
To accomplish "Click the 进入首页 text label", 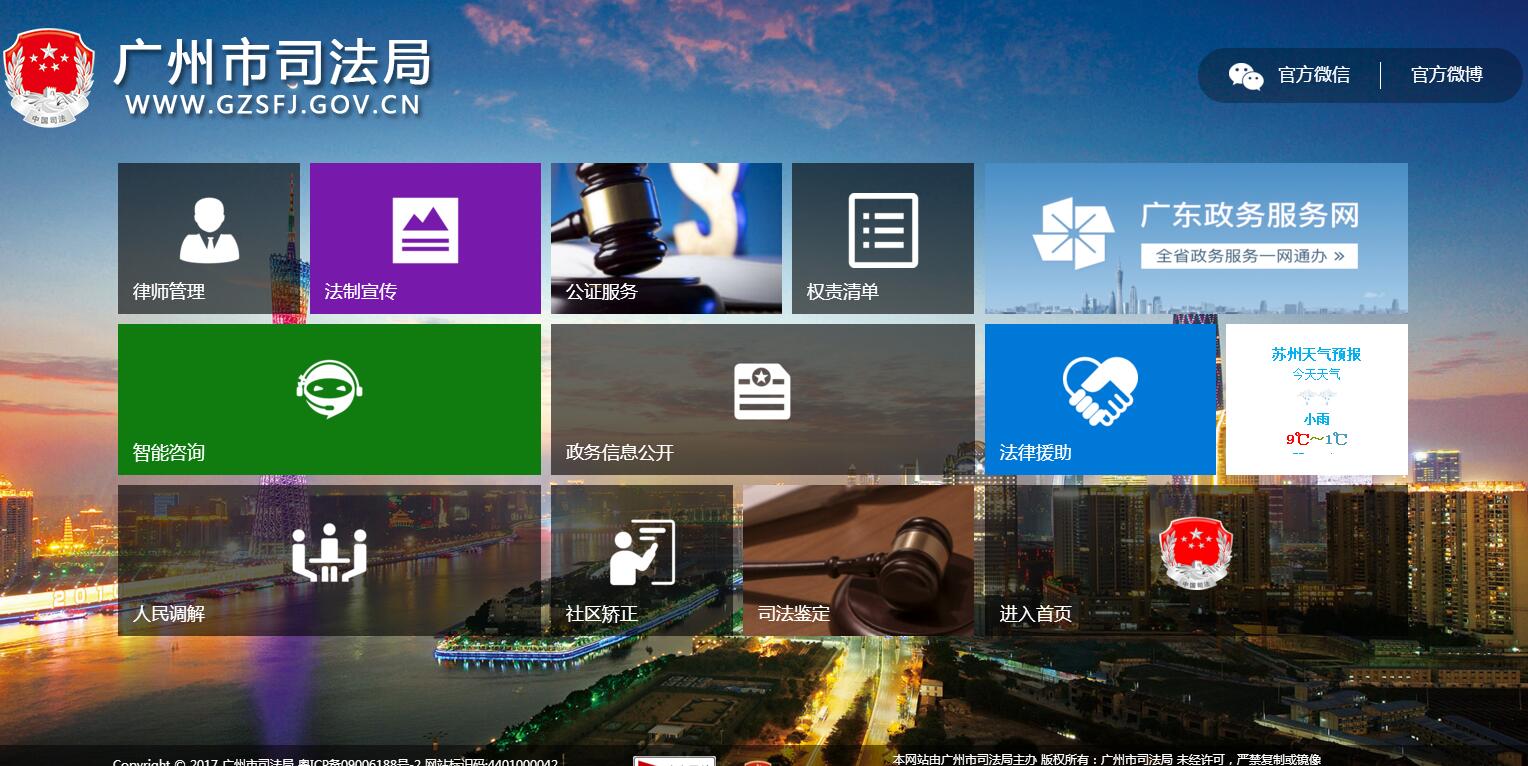I will 1035,614.
